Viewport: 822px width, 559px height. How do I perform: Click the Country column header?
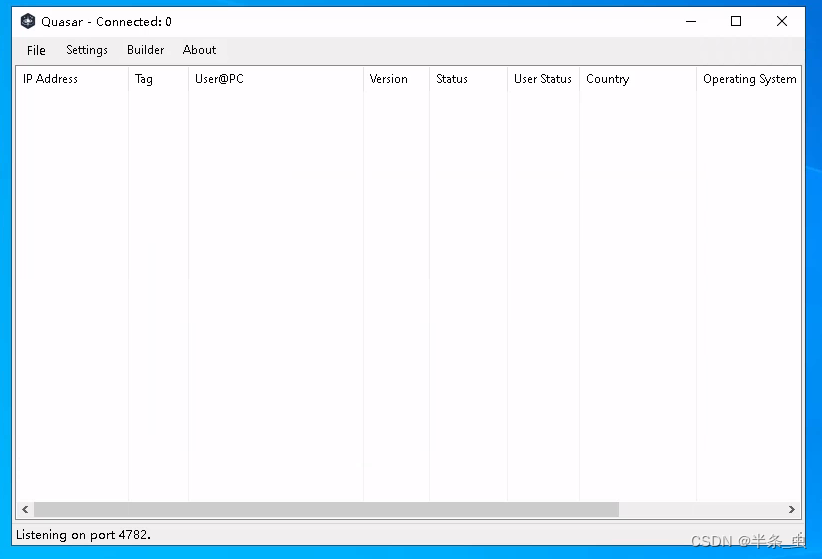[x=638, y=79]
